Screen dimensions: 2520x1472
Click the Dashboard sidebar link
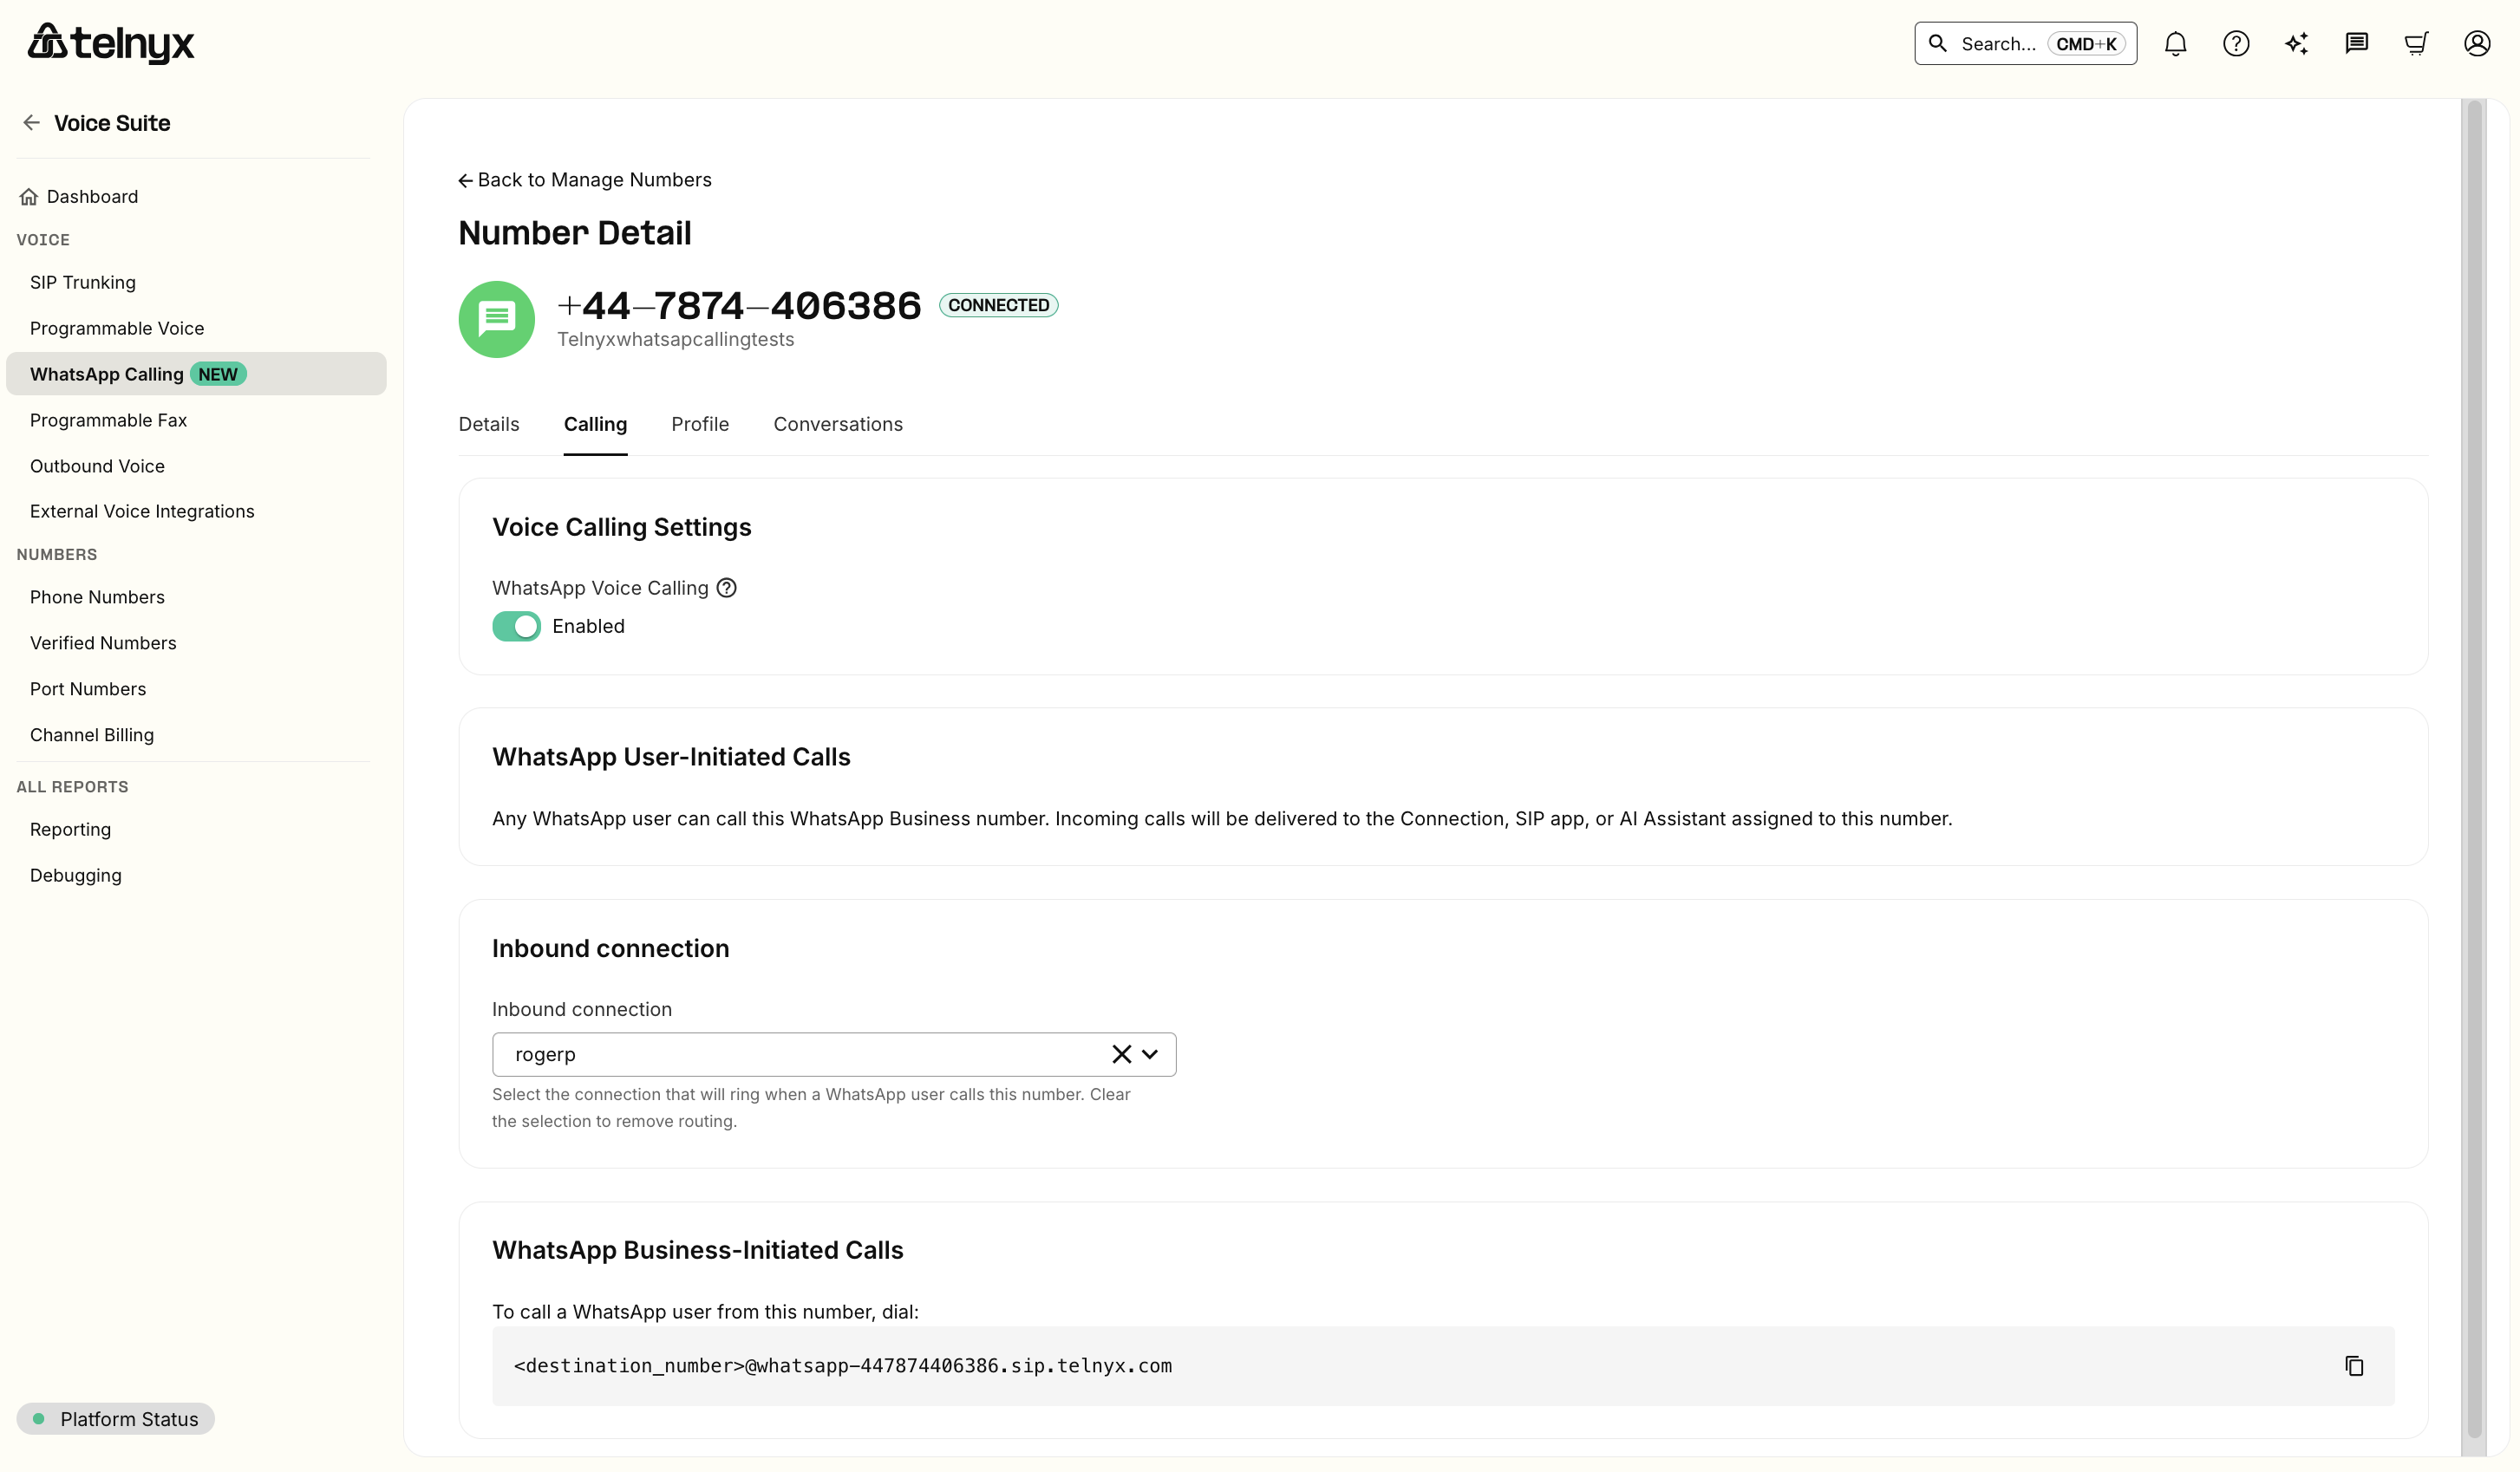point(92,197)
